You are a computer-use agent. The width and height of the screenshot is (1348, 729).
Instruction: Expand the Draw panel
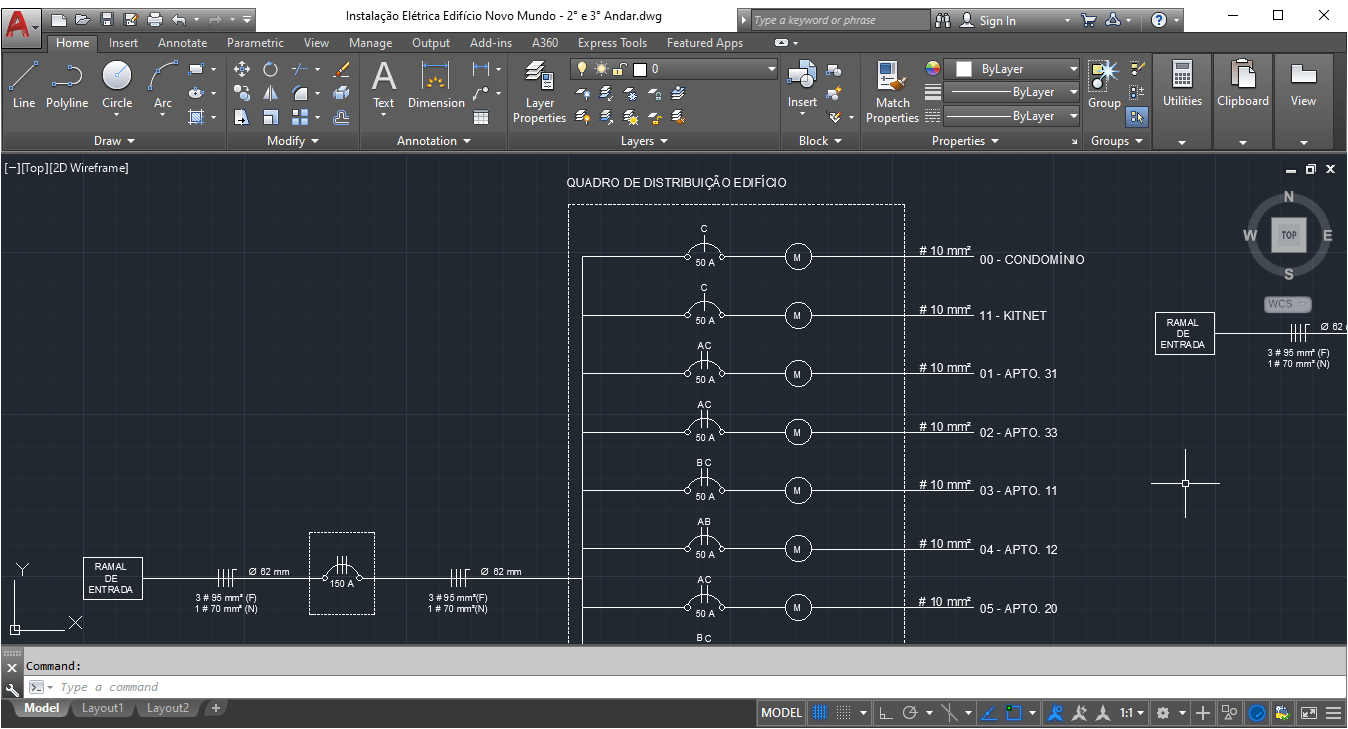(x=114, y=141)
